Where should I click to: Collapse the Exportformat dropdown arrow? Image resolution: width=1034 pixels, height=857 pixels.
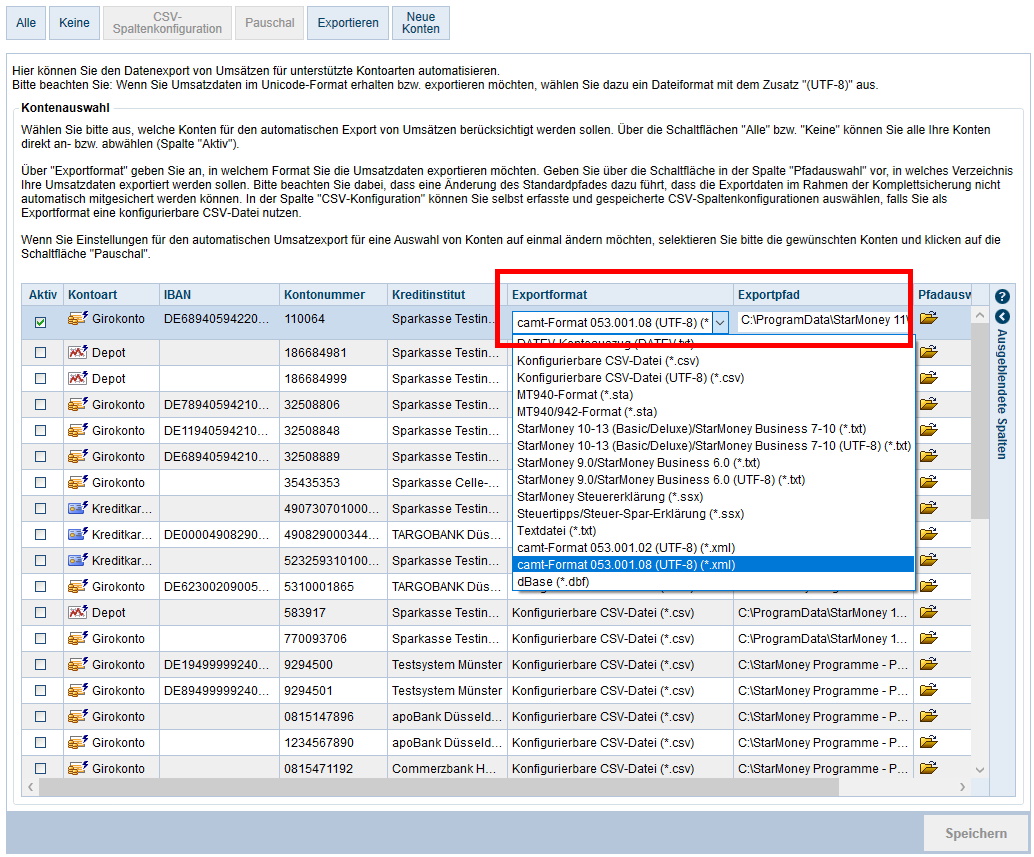(x=720, y=322)
